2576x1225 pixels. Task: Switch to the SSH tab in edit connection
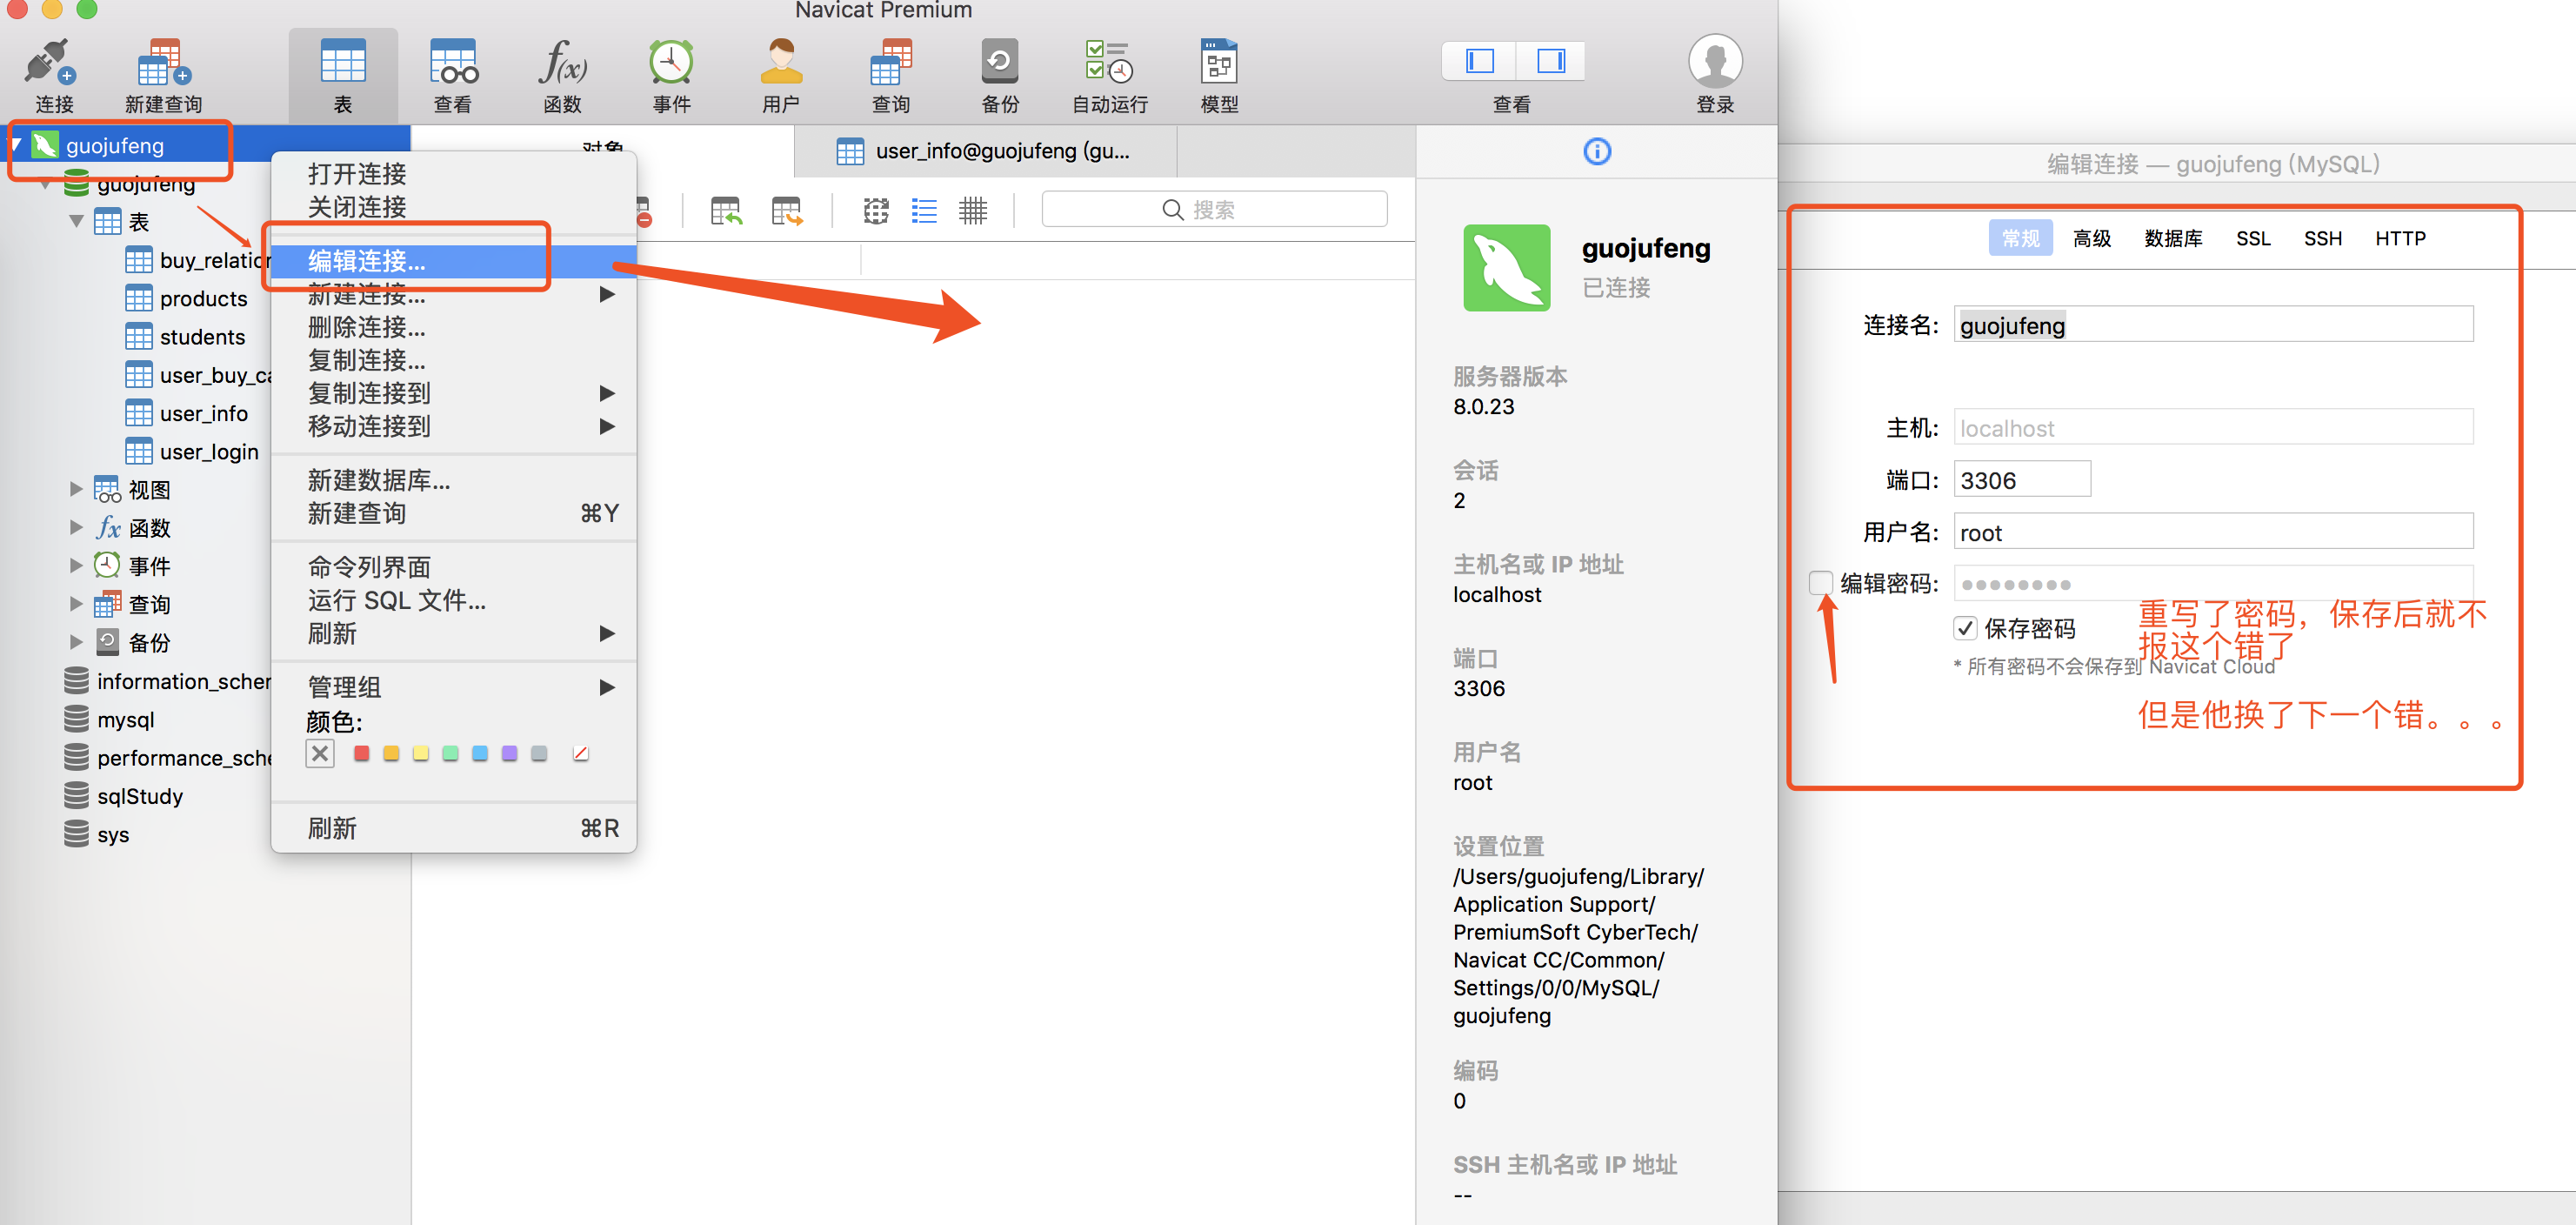click(x=2322, y=238)
